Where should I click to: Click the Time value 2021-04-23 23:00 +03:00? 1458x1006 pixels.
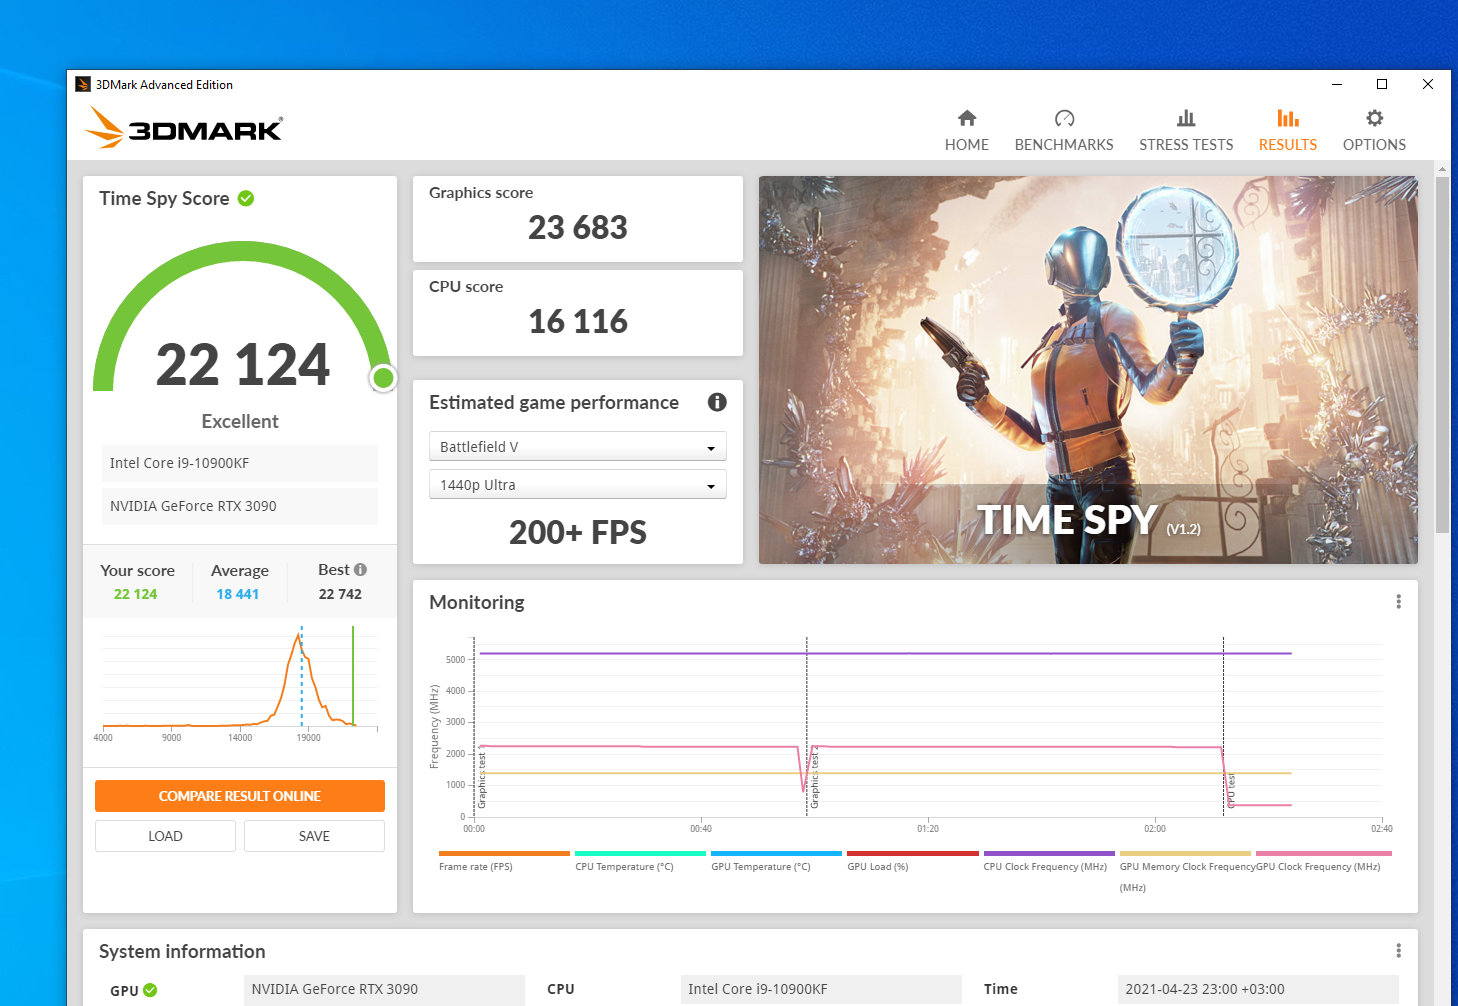(1258, 989)
